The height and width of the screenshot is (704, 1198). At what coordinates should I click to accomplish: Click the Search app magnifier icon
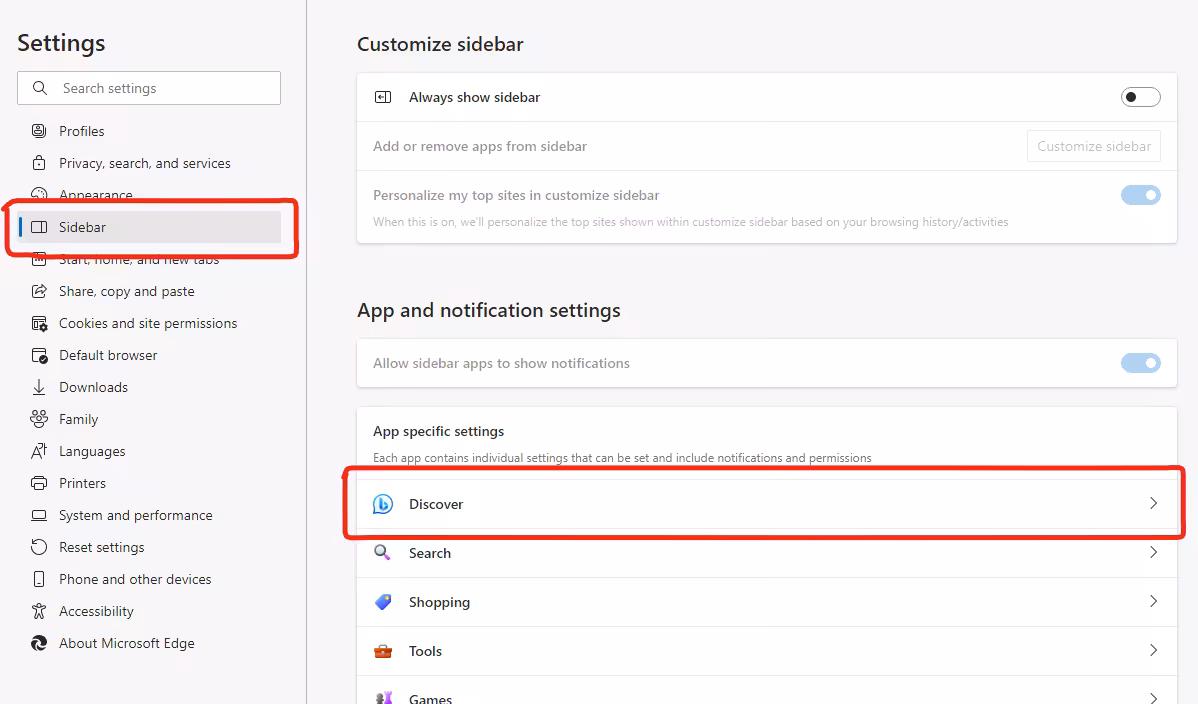(382, 552)
